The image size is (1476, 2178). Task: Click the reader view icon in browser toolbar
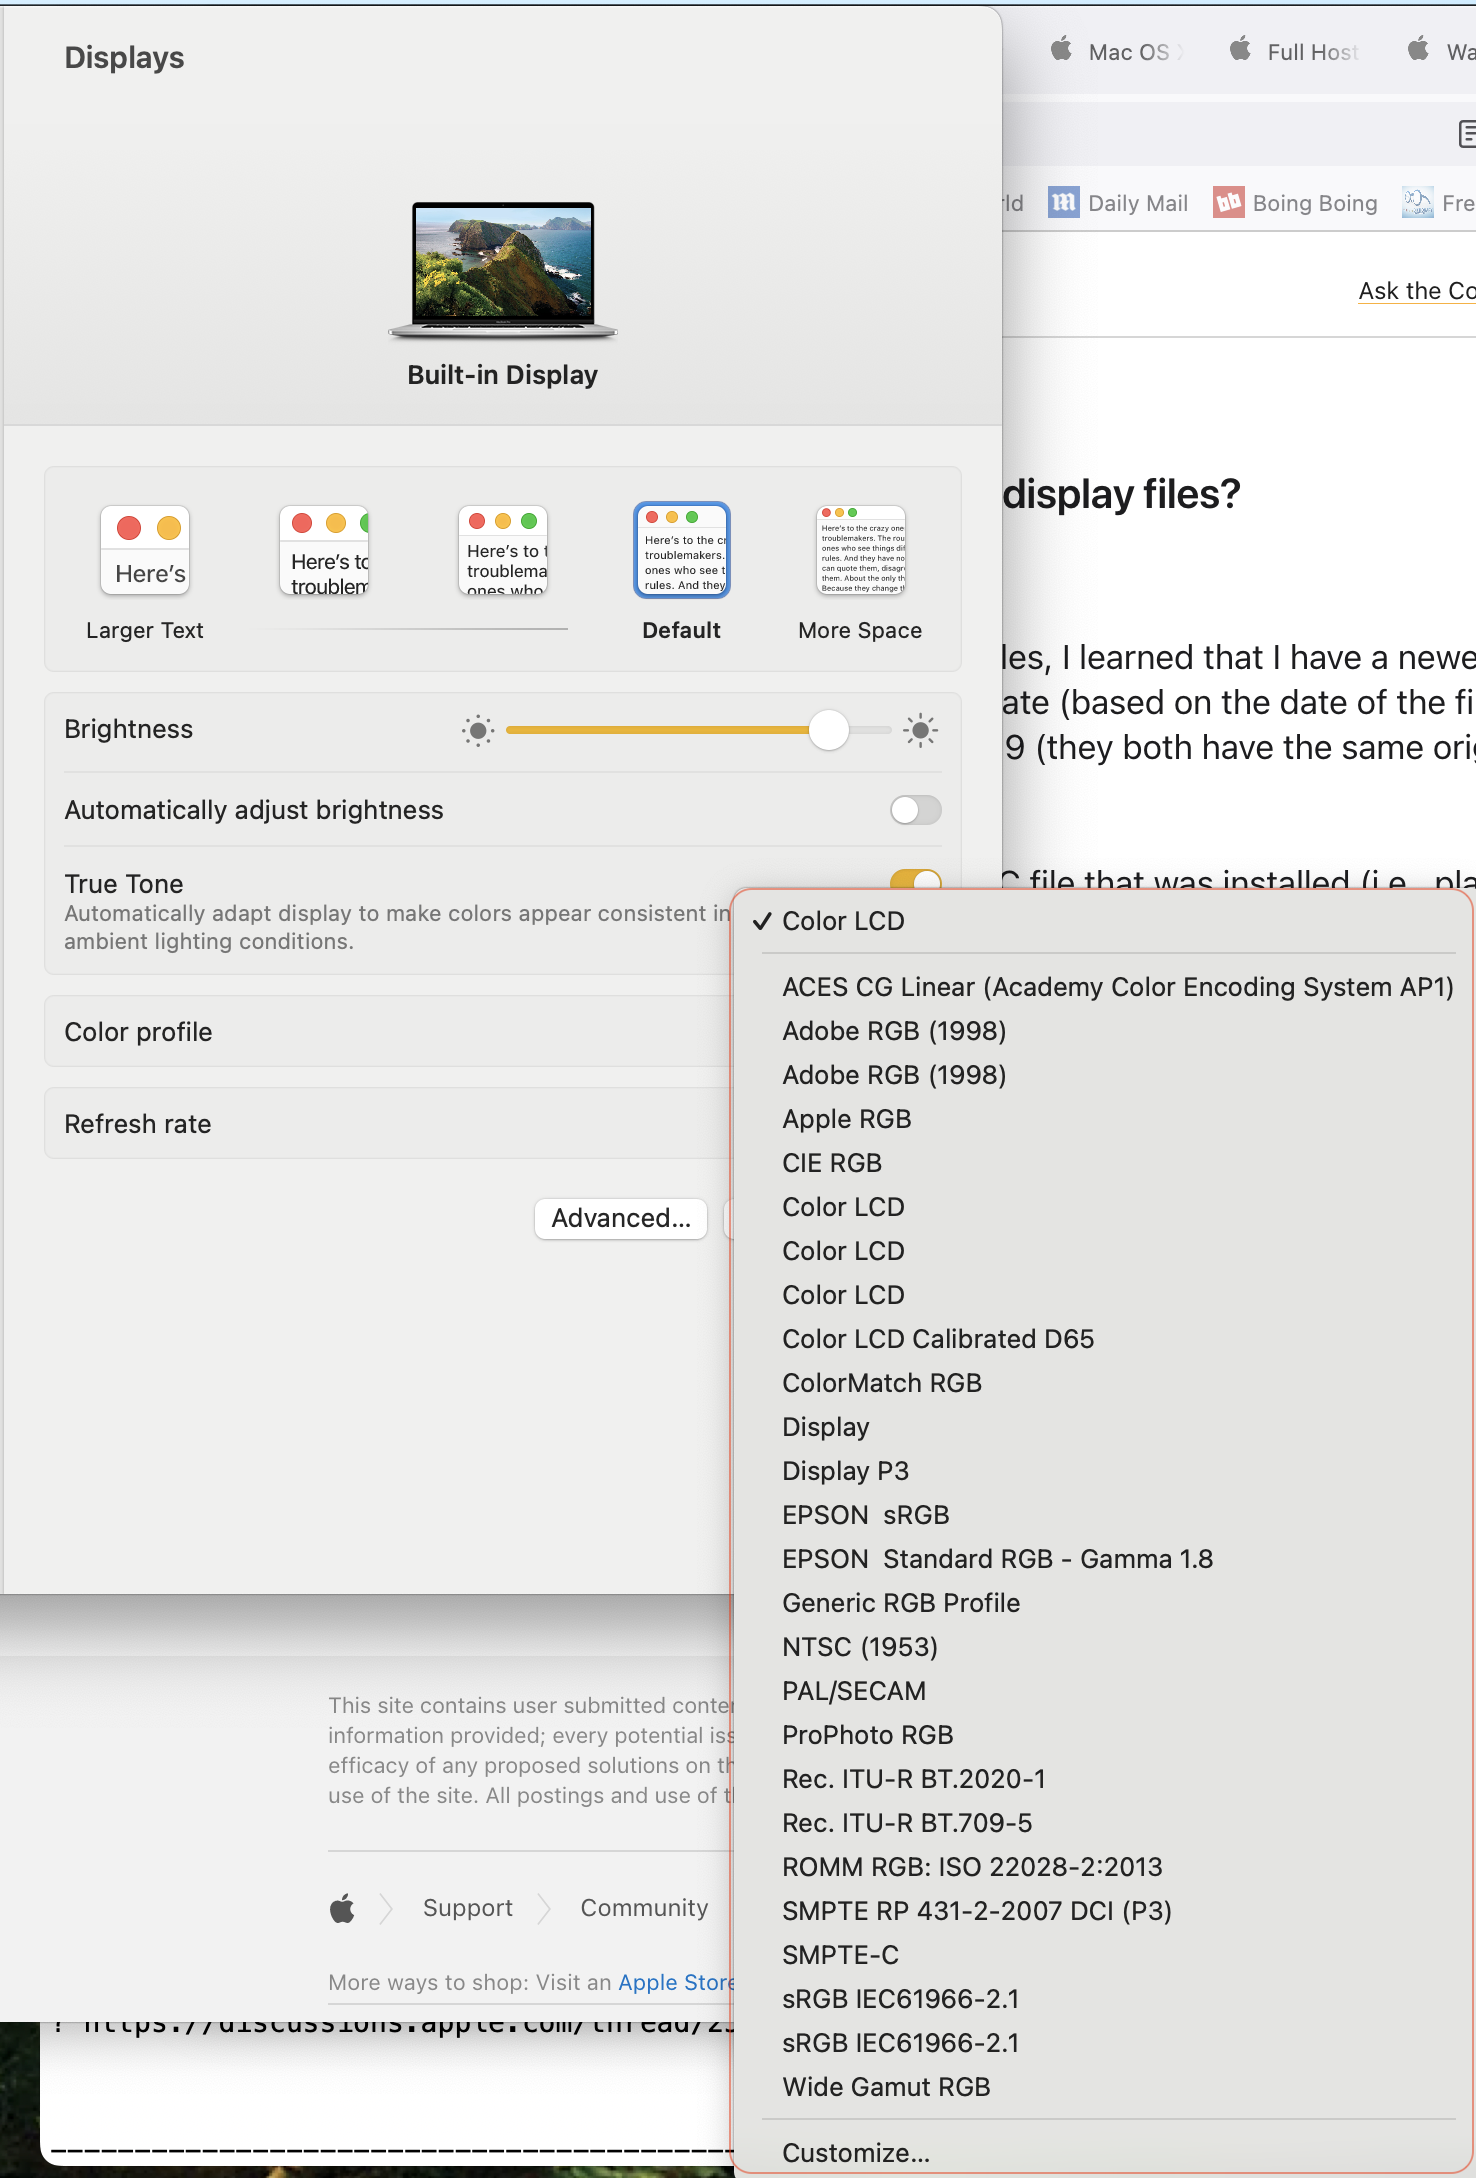point(1467,133)
